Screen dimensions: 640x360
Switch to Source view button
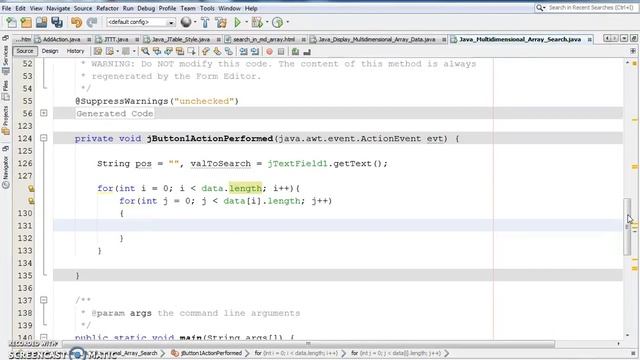[x=24, y=51]
